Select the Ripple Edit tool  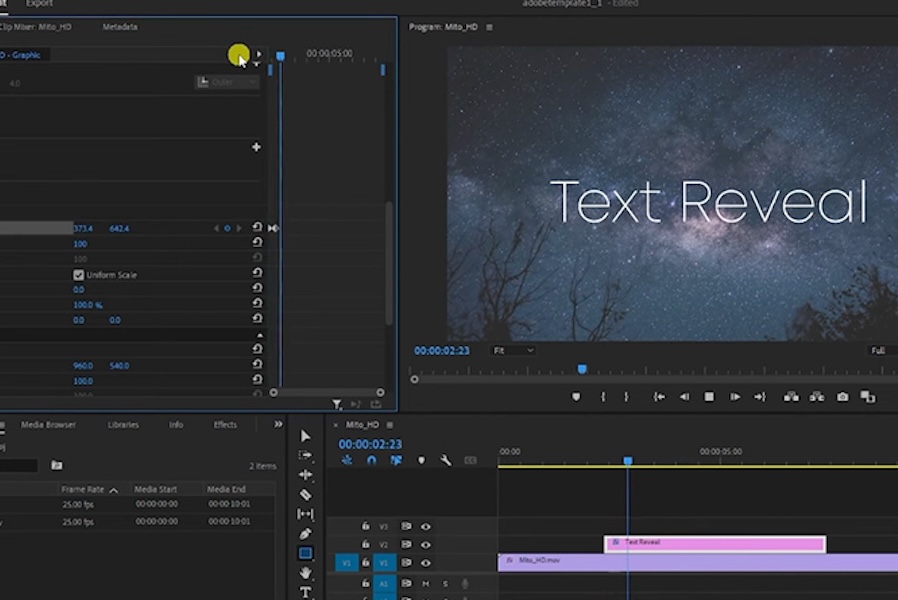tap(305, 475)
